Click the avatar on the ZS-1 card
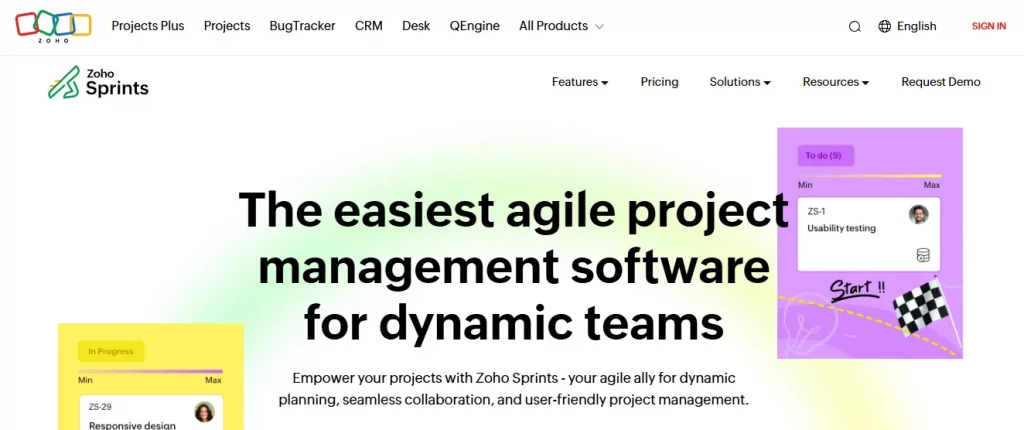 coord(918,214)
